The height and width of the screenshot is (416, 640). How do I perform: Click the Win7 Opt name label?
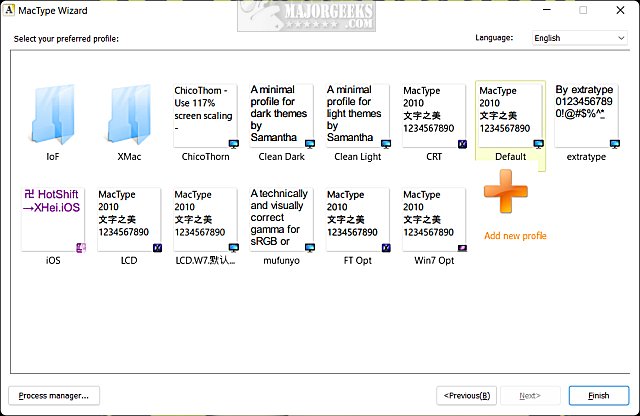[434, 260]
